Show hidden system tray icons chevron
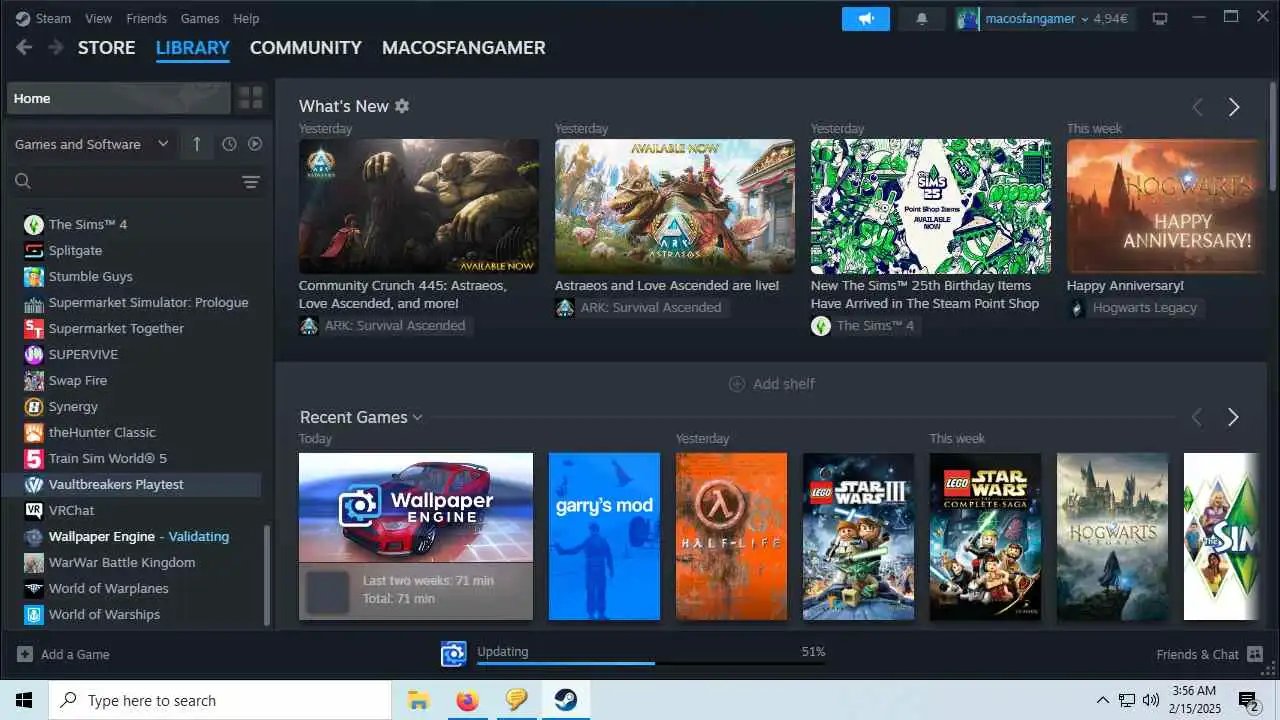Viewport: 1280px width, 720px height. pyautogui.click(x=1103, y=700)
